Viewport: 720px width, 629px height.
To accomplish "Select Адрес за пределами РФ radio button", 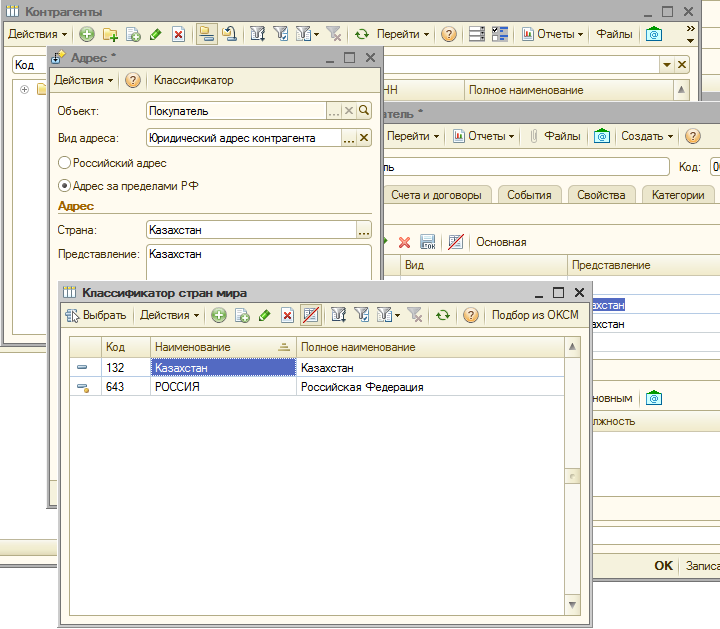I will pyautogui.click(x=65, y=185).
